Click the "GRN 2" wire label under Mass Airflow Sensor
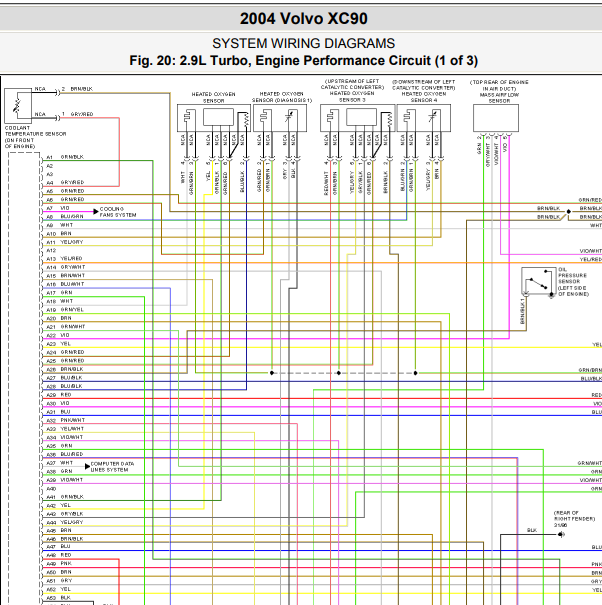Screen dimensions: 602x605 coord(479,145)
